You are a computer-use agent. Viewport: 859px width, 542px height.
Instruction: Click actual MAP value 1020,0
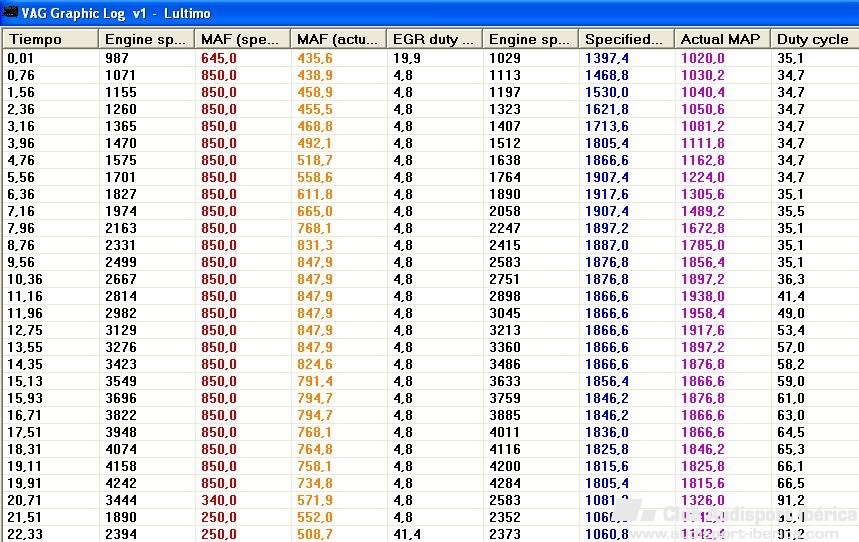(702, 58)
